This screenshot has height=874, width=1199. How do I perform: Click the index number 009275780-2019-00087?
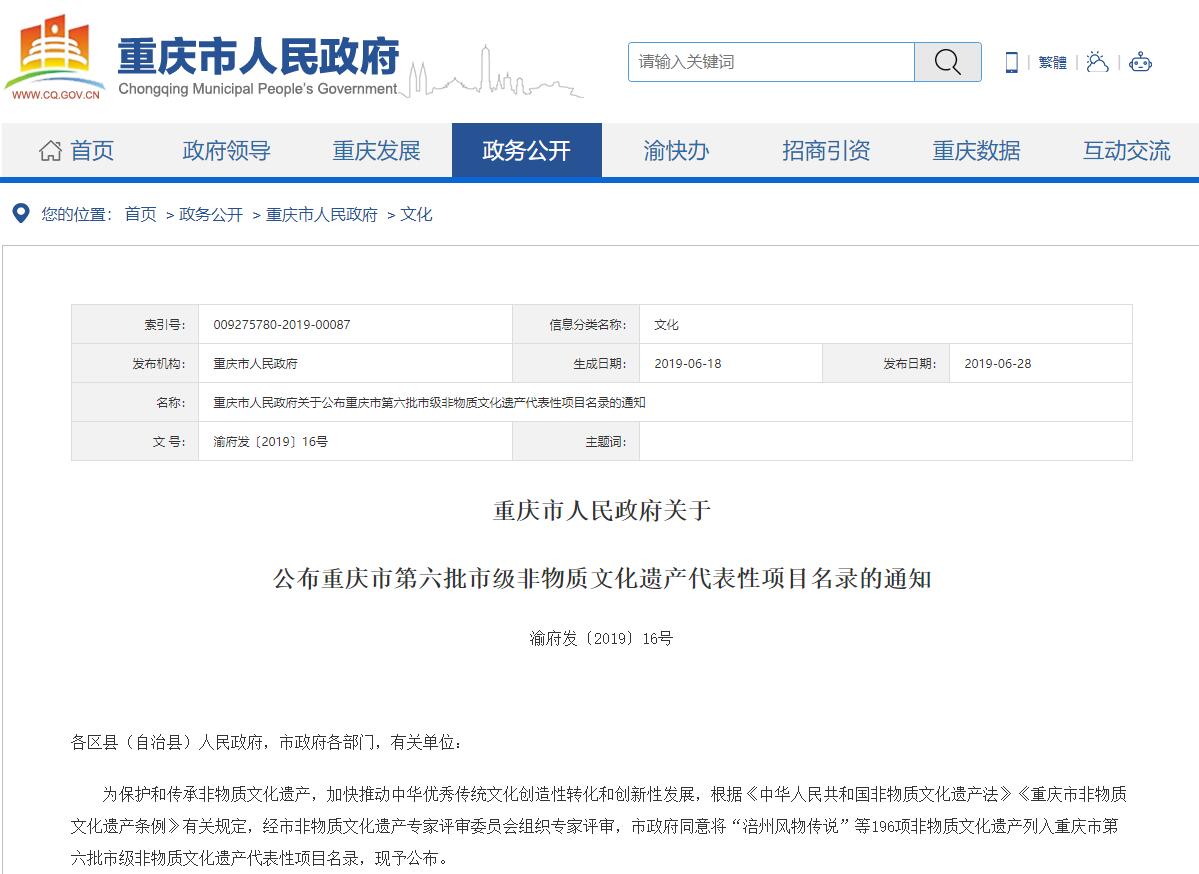[x=281, y=324]
